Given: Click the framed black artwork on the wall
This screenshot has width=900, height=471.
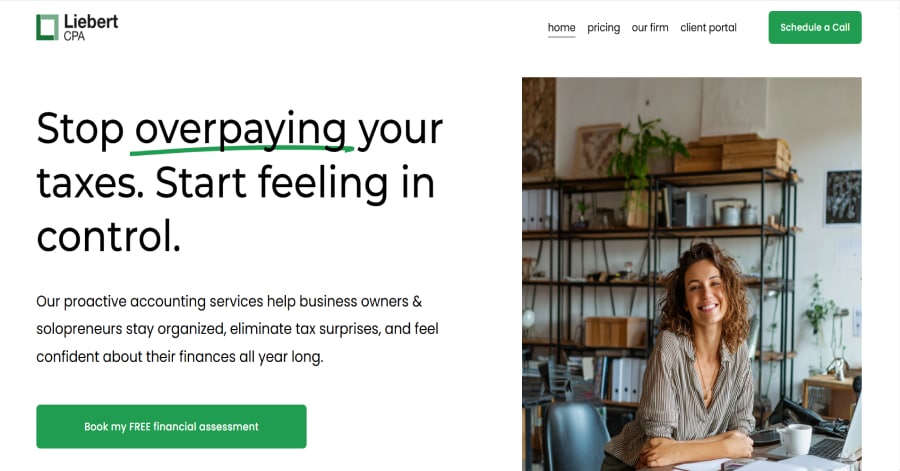Looking at the screenshot, I should pyautogui.click(x=843, y=197).
